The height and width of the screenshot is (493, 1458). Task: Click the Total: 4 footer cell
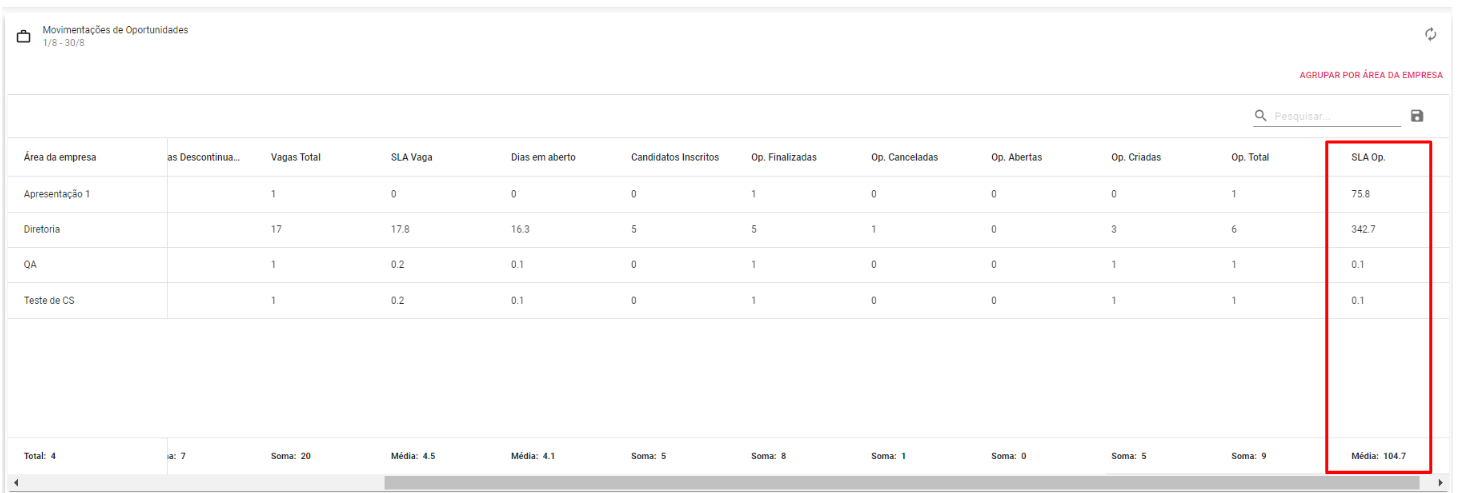(40, 456)
